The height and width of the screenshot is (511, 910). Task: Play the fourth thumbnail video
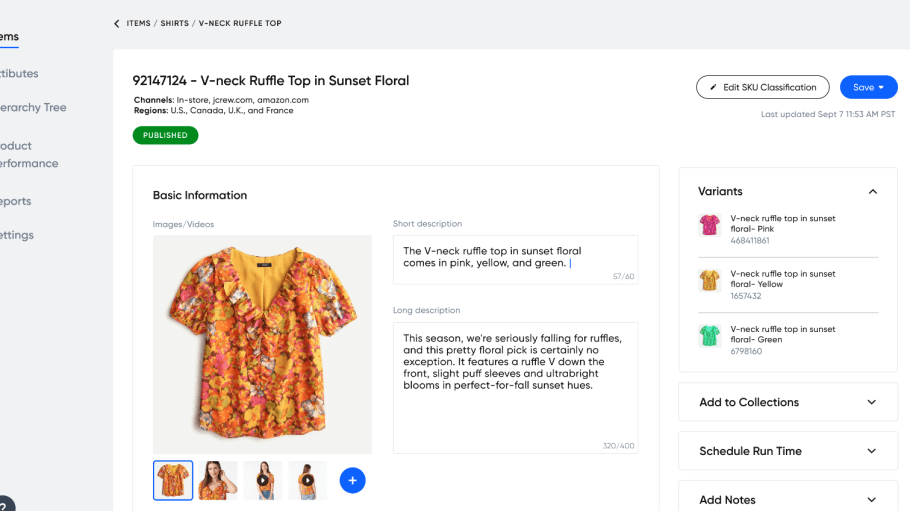(x=308, y=480)
